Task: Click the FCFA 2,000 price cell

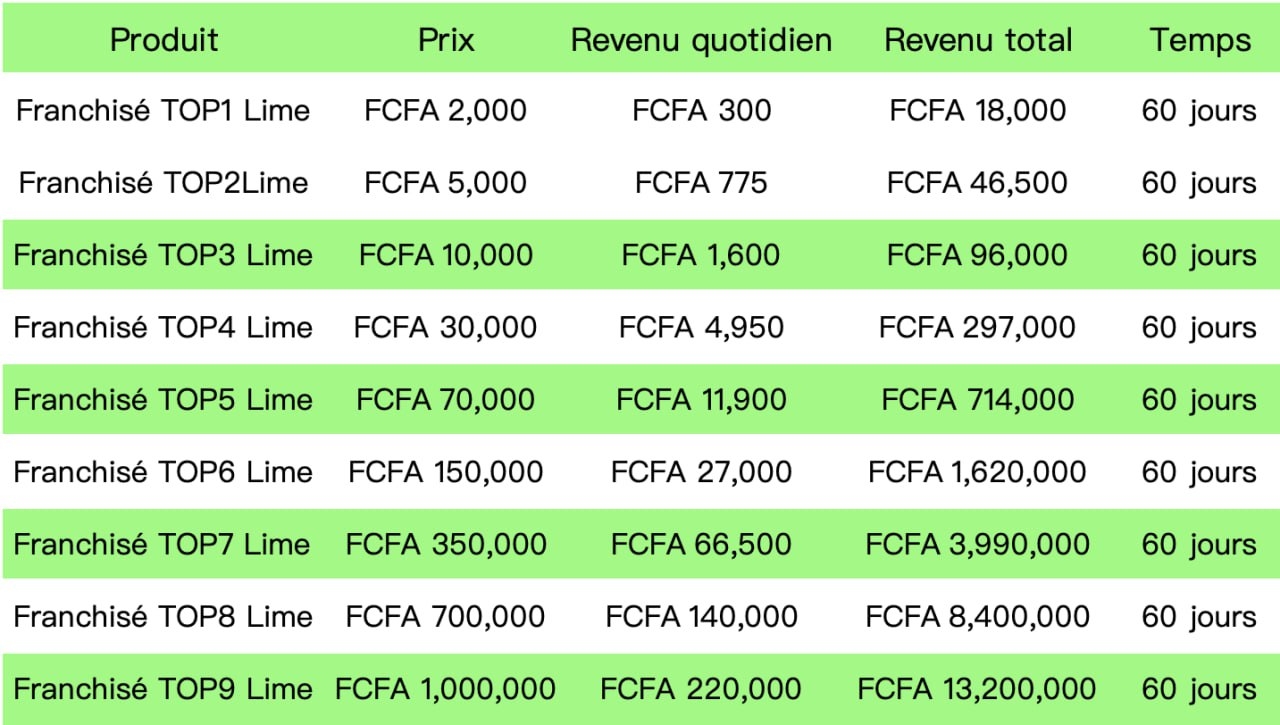Action: pyautogui.click(x=446, y=110)
